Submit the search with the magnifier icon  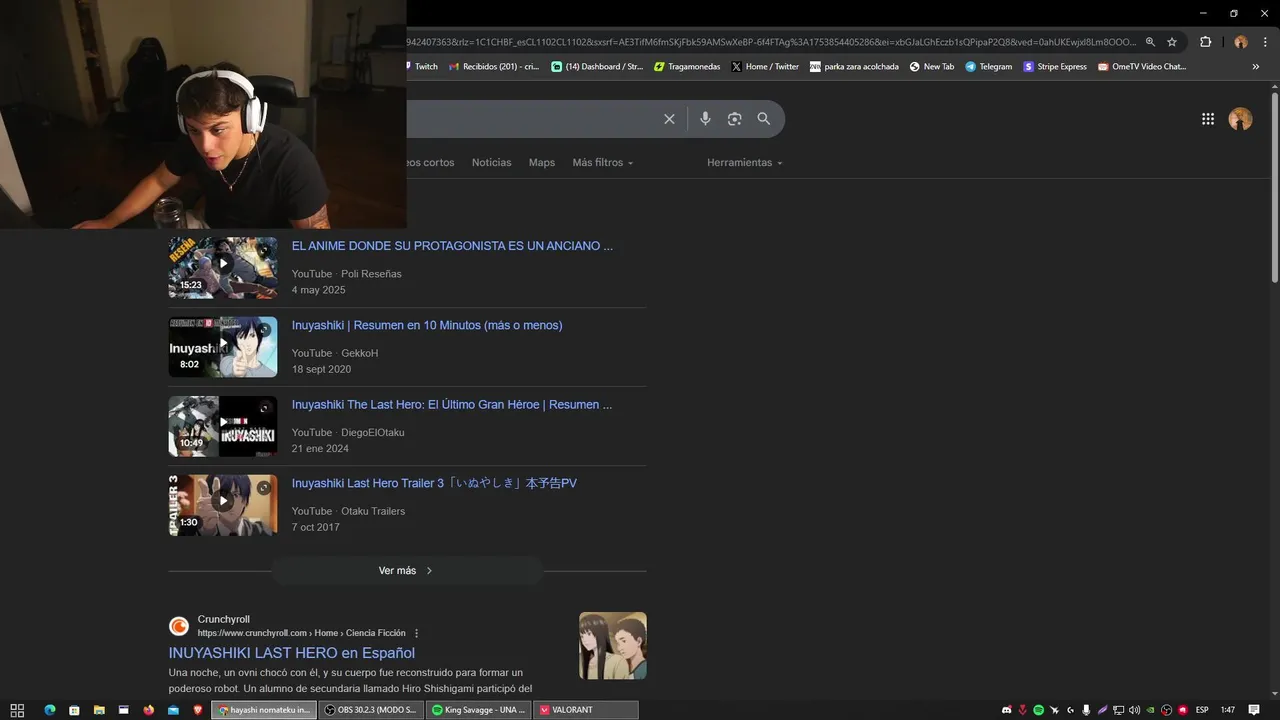(764, 119)
